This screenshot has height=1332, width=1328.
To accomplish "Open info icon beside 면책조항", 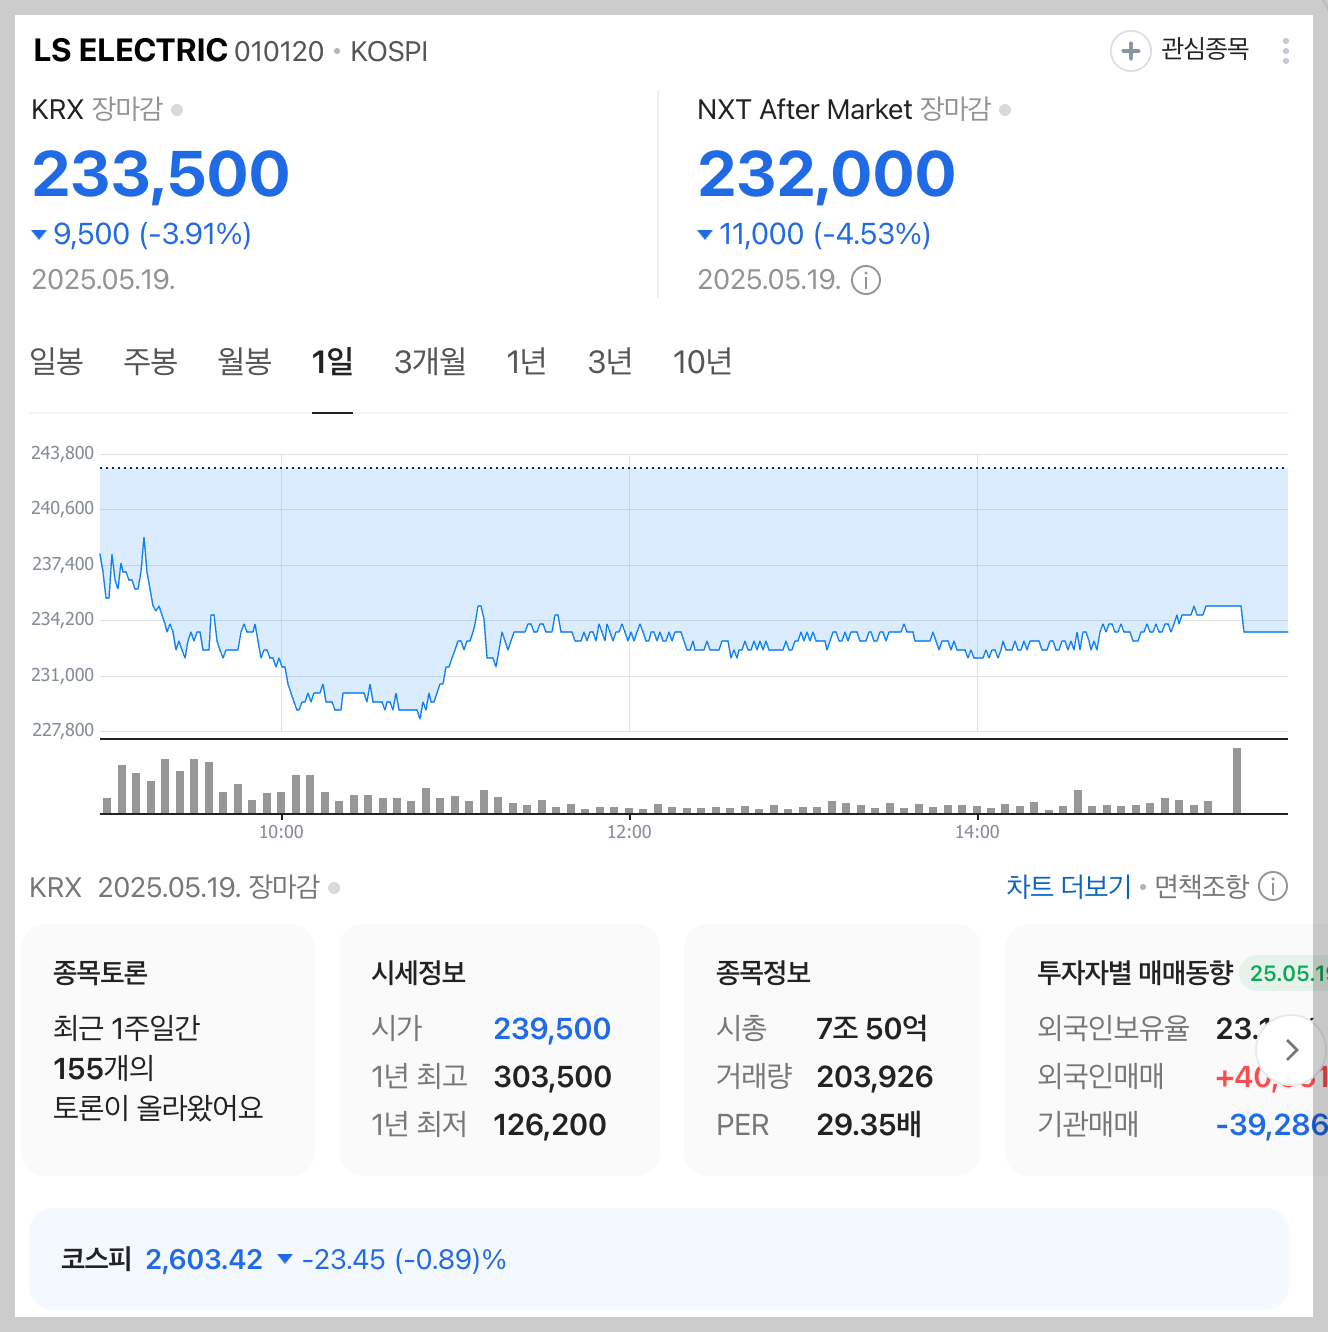I will 1273,886.
